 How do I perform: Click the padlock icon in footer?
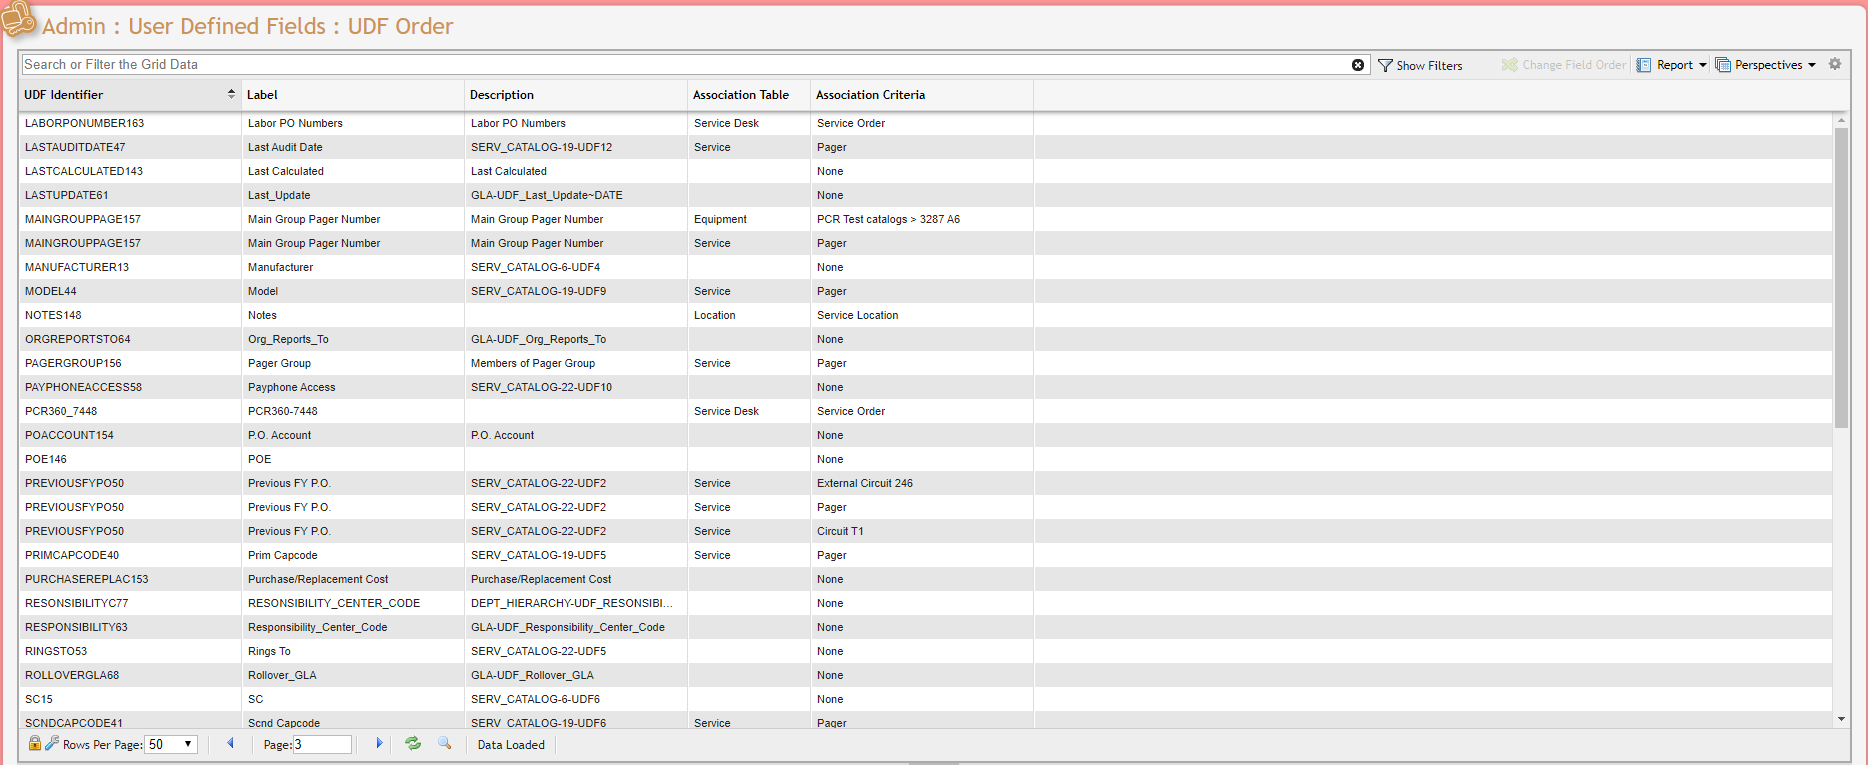35,744
